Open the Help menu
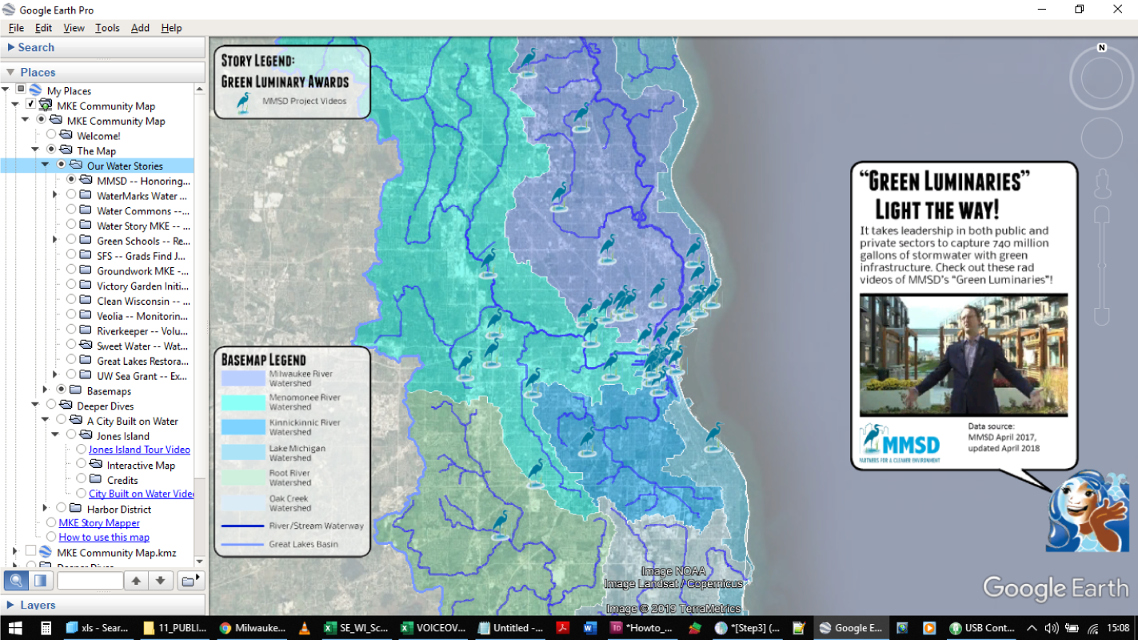Image resolution: width=1138 pixels, height=640 pixels. click(171, 28)
